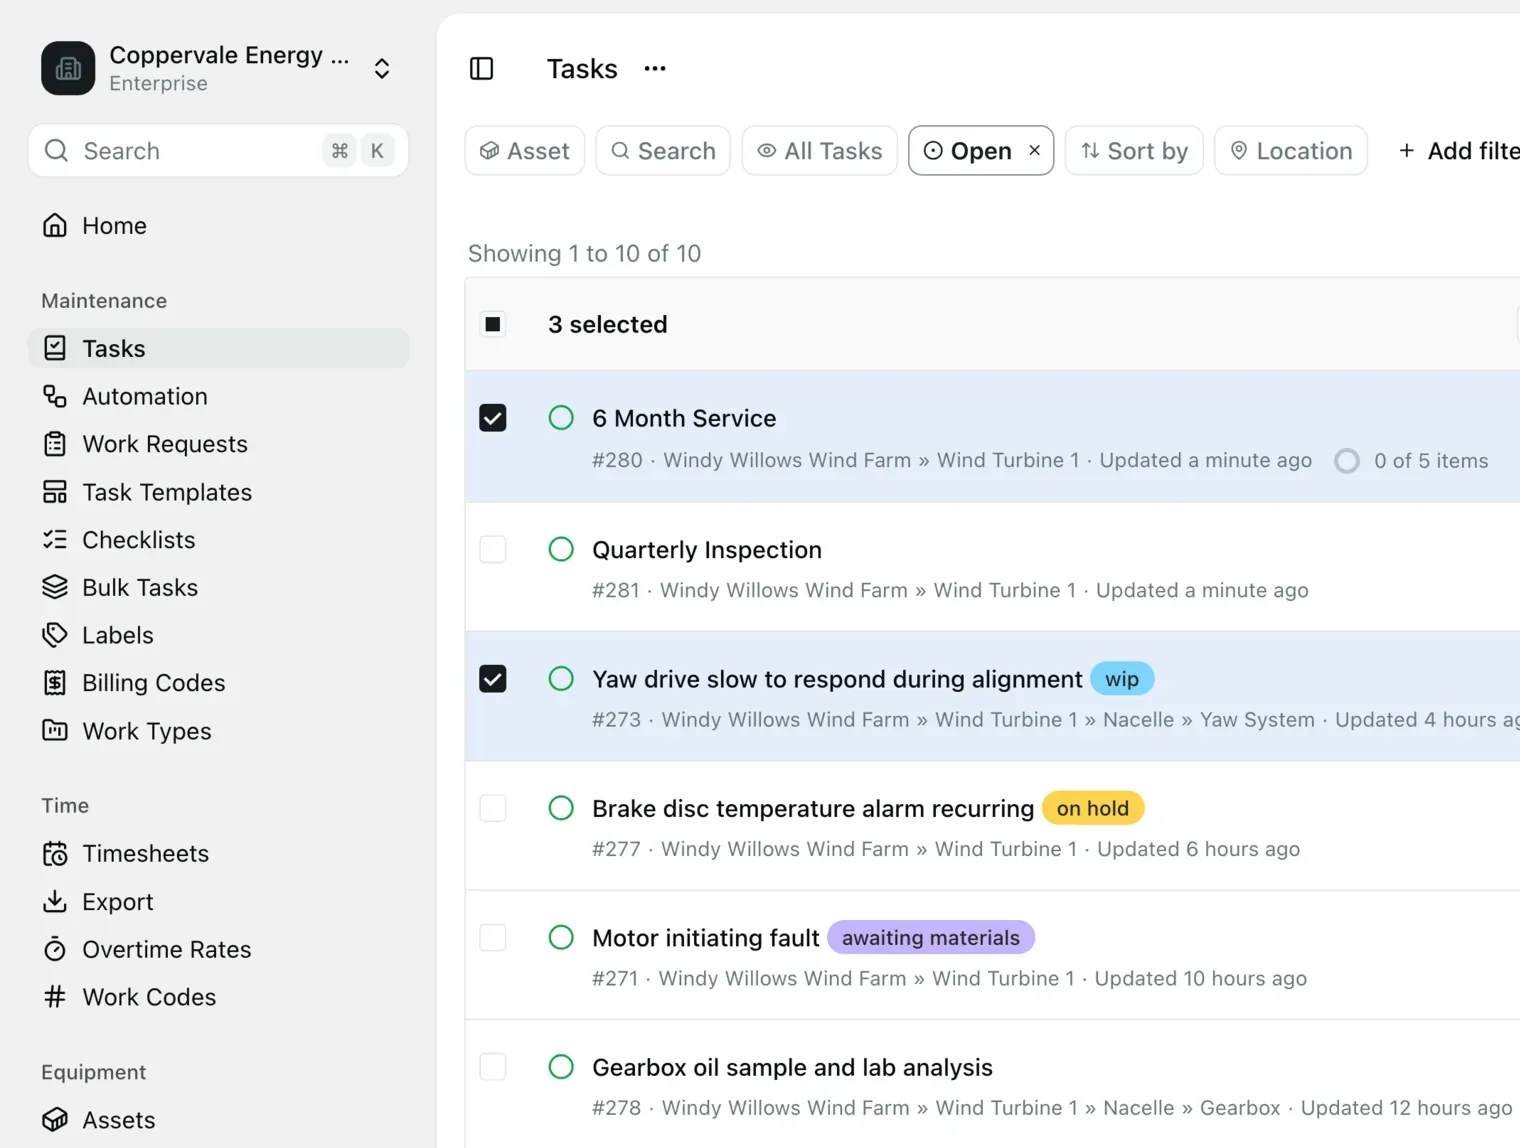Screen dimensions: 1520x1148
Task: Uncheck the 6 Month Service checkbox
Action: click(x=493, y=418)
